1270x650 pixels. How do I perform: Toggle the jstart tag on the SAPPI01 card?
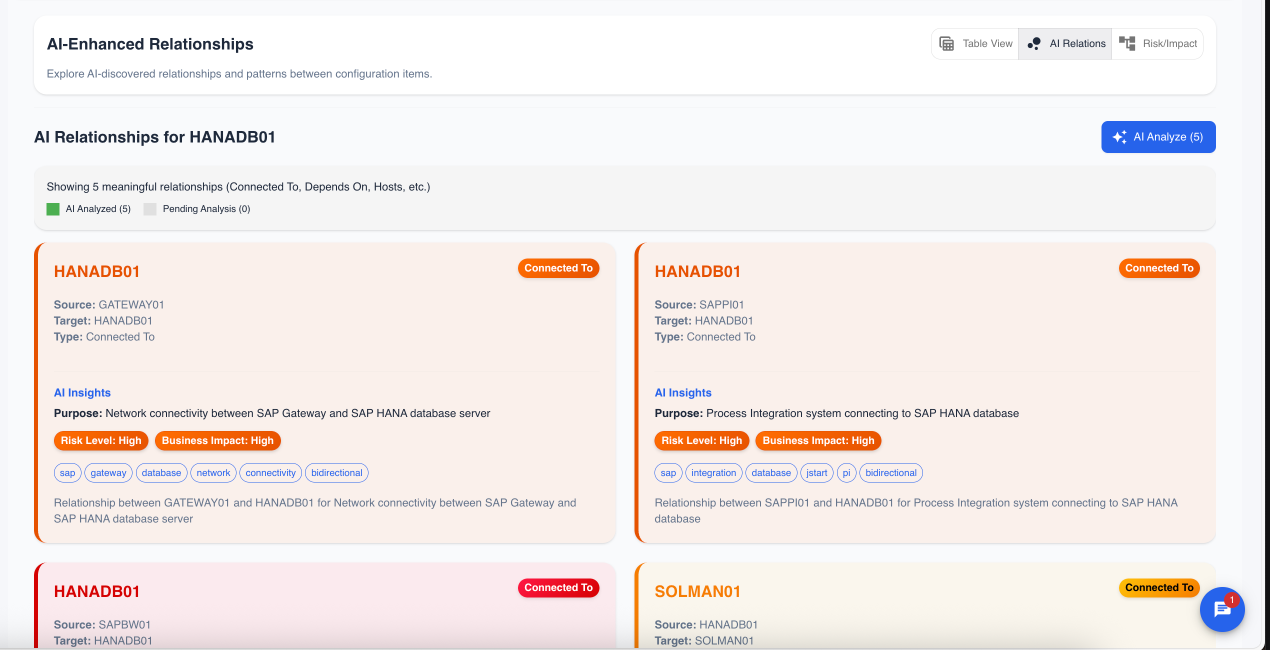pyautogui.click(x=817, y=472)
